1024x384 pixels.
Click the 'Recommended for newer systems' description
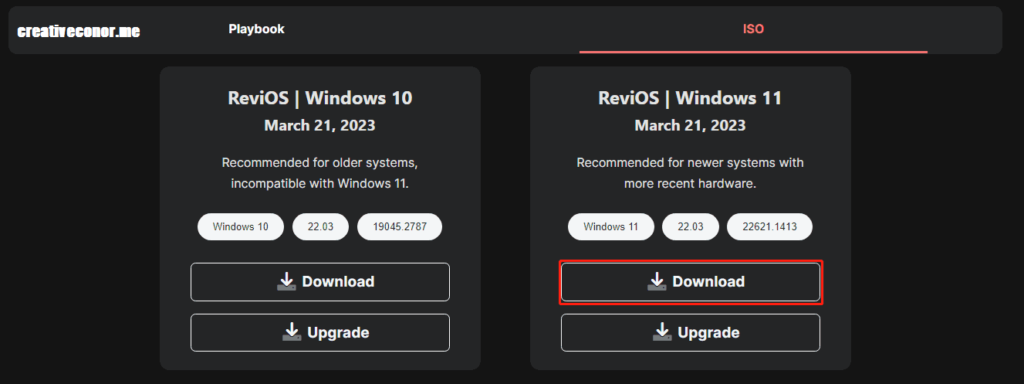coord(690,173)
